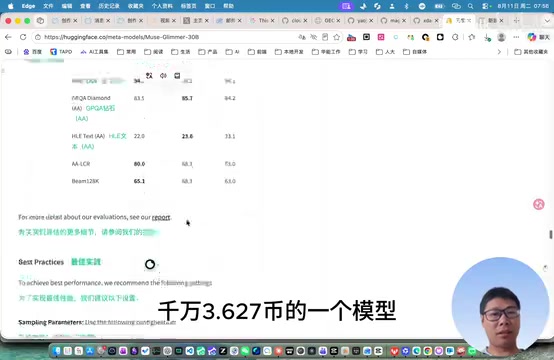Close the This tab
Image resolution: width=554 pixels, height=360 pixels.
pyautogui.click(x=272, y=20)
